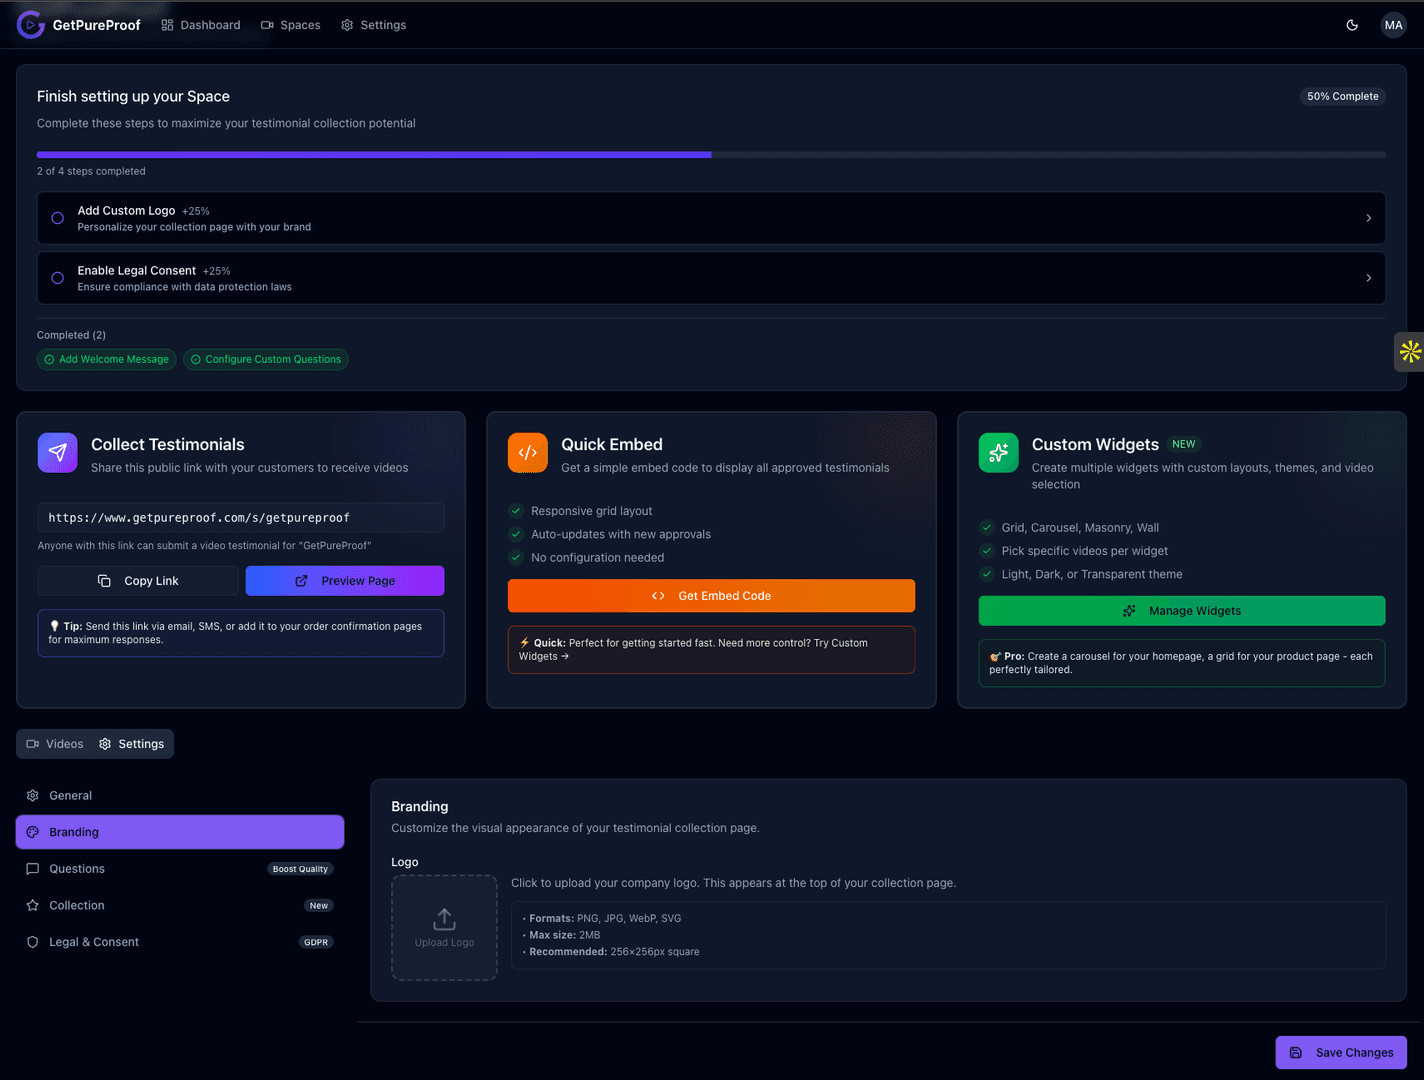Click the Copy Link button
The height and width of the screenshot is (1080, 1424).
(x=138, y=581)
